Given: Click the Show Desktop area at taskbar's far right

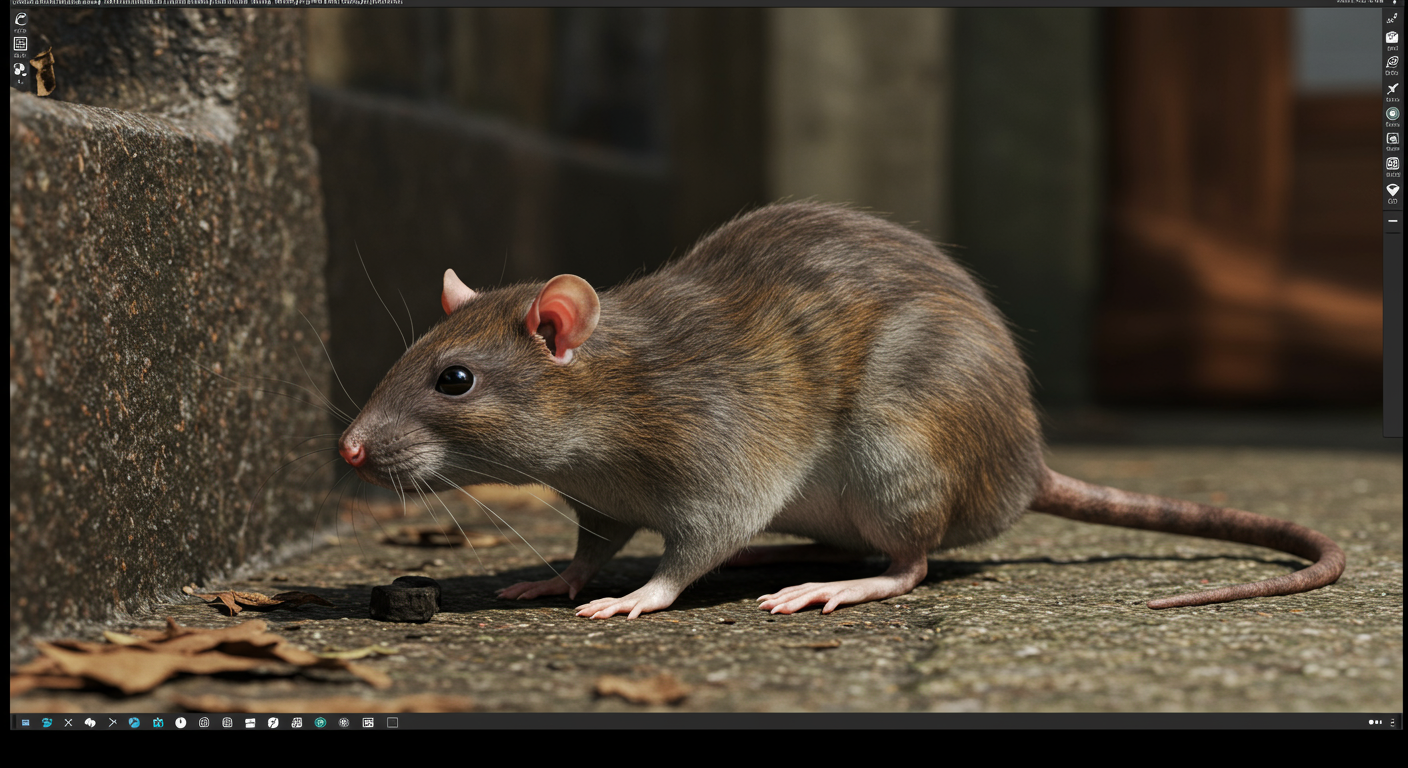Looking at the screenshot, I should tap(1405, 722).
